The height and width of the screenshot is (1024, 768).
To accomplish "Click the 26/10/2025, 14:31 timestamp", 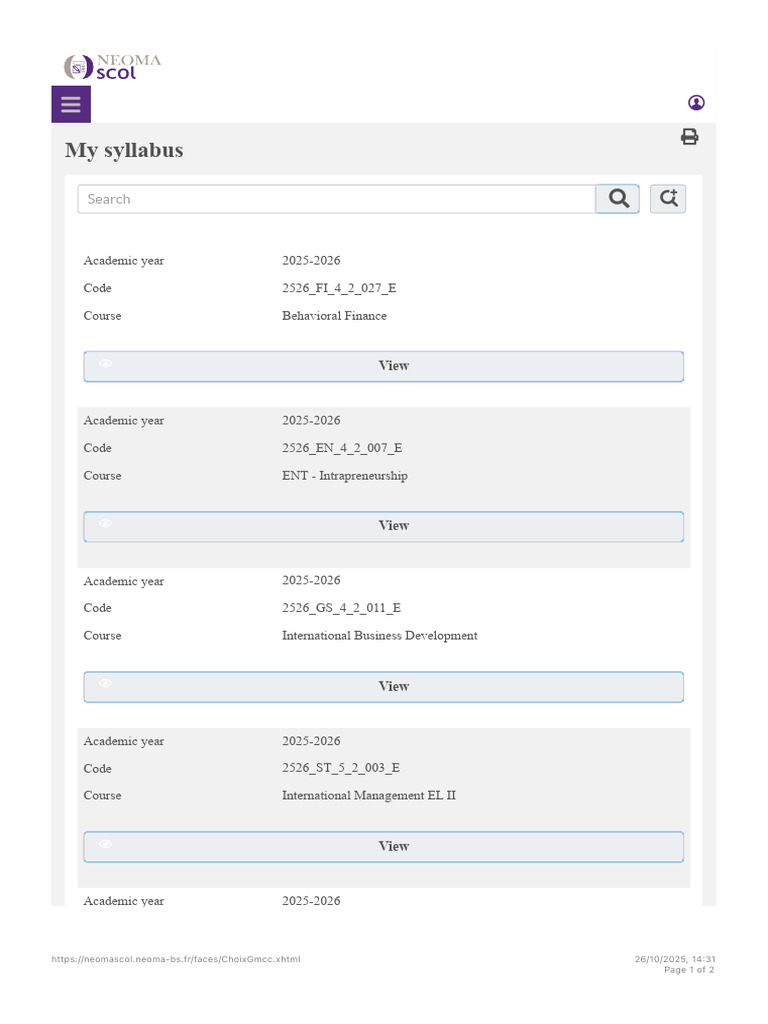I will [675, 959].
